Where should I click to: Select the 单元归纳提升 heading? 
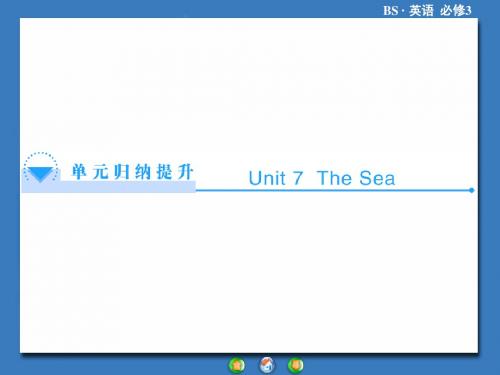coord(132,172)
